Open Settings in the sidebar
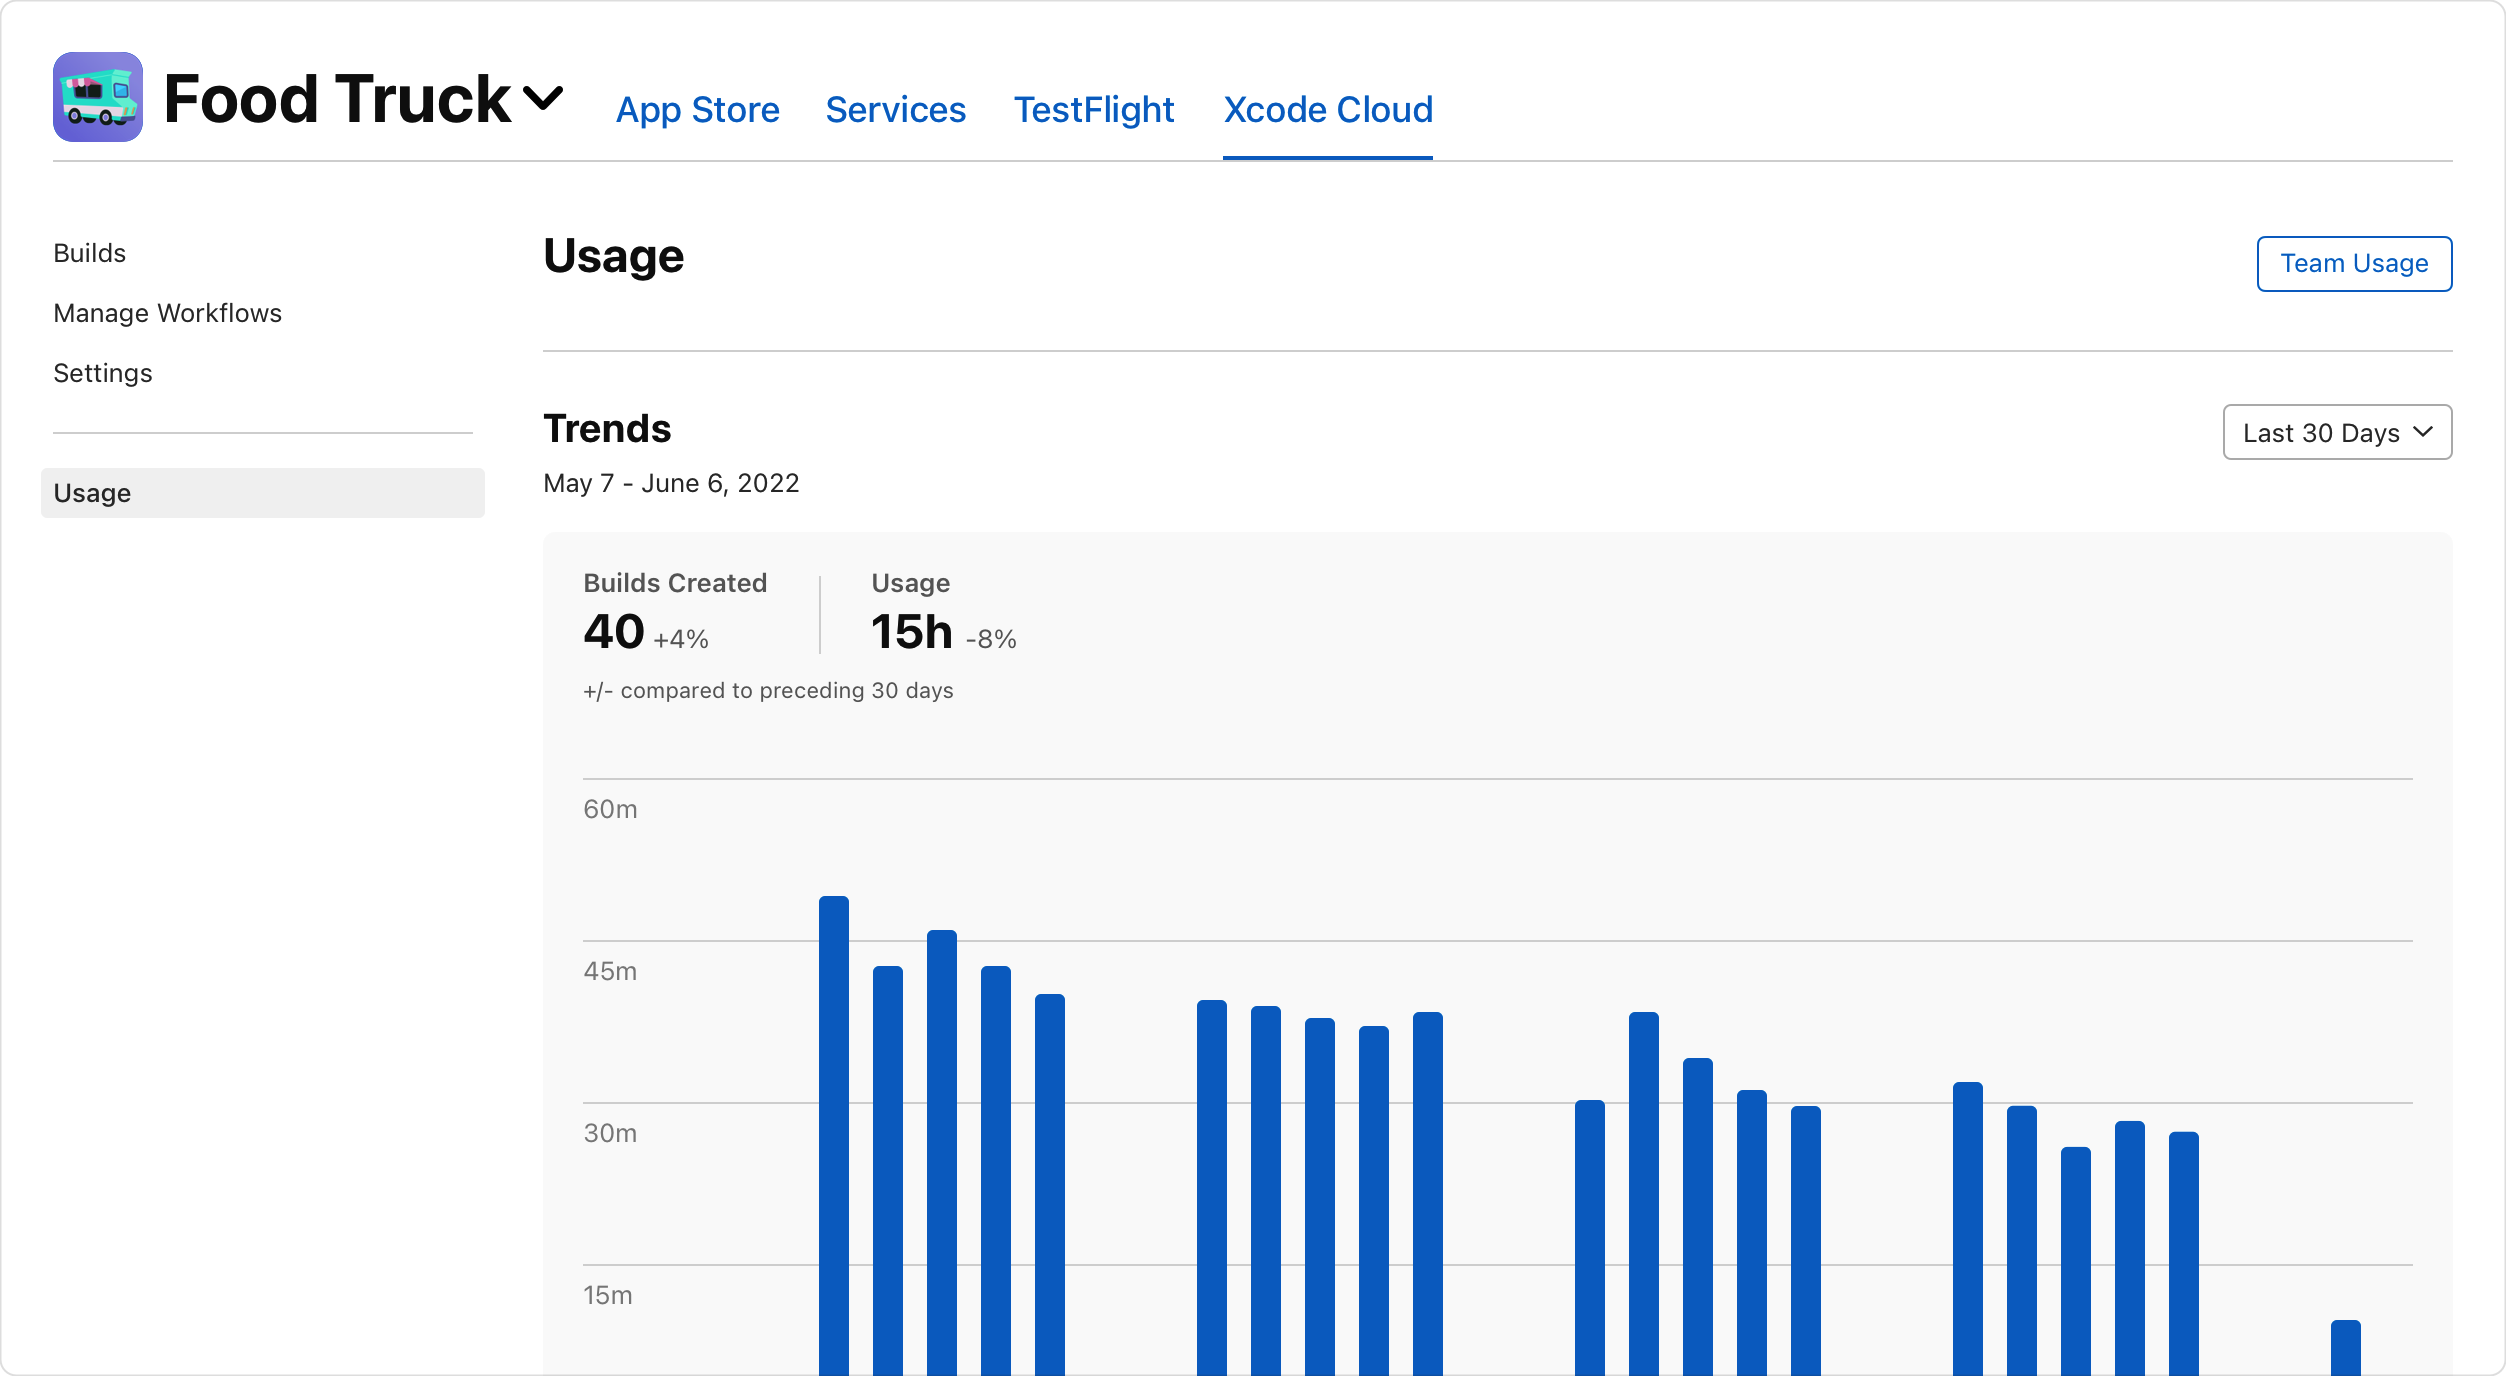 tap(102, 373)
